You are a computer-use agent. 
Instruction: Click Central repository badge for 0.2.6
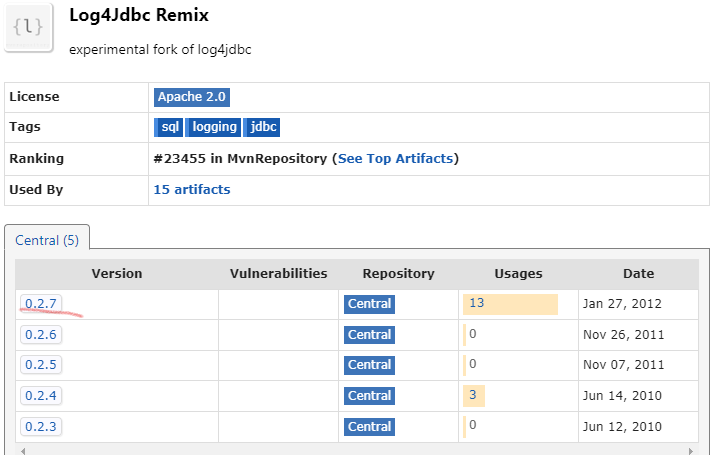pyautogui.click(x=369, y=335)
